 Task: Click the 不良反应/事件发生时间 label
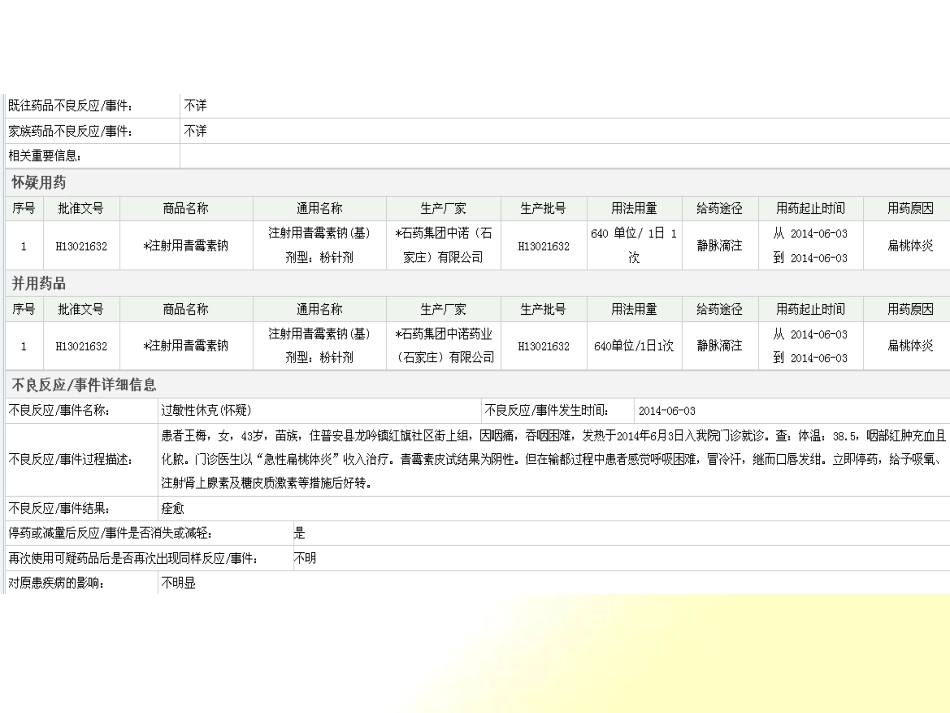point(547,411)
